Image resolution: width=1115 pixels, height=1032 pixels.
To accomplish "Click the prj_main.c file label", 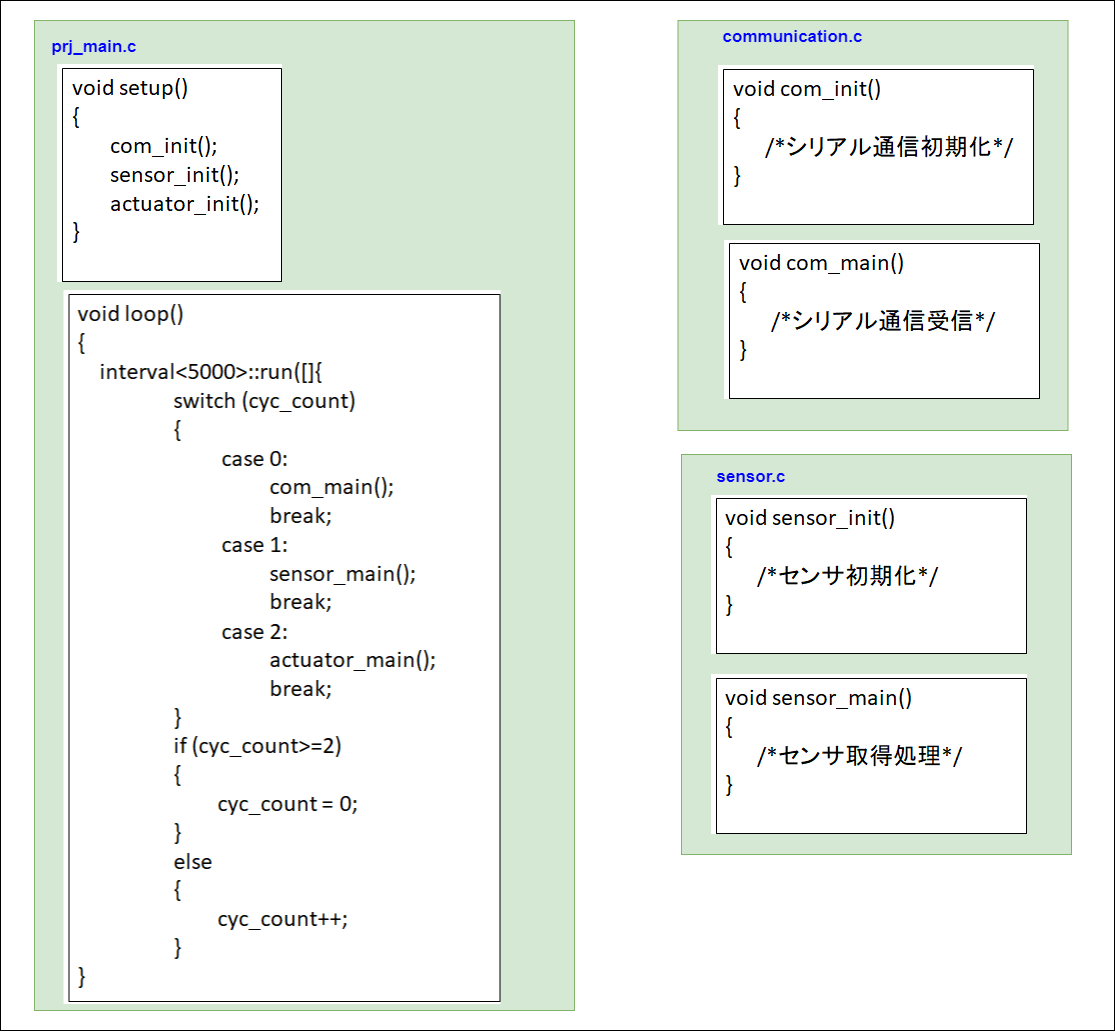I will [93, 47].
